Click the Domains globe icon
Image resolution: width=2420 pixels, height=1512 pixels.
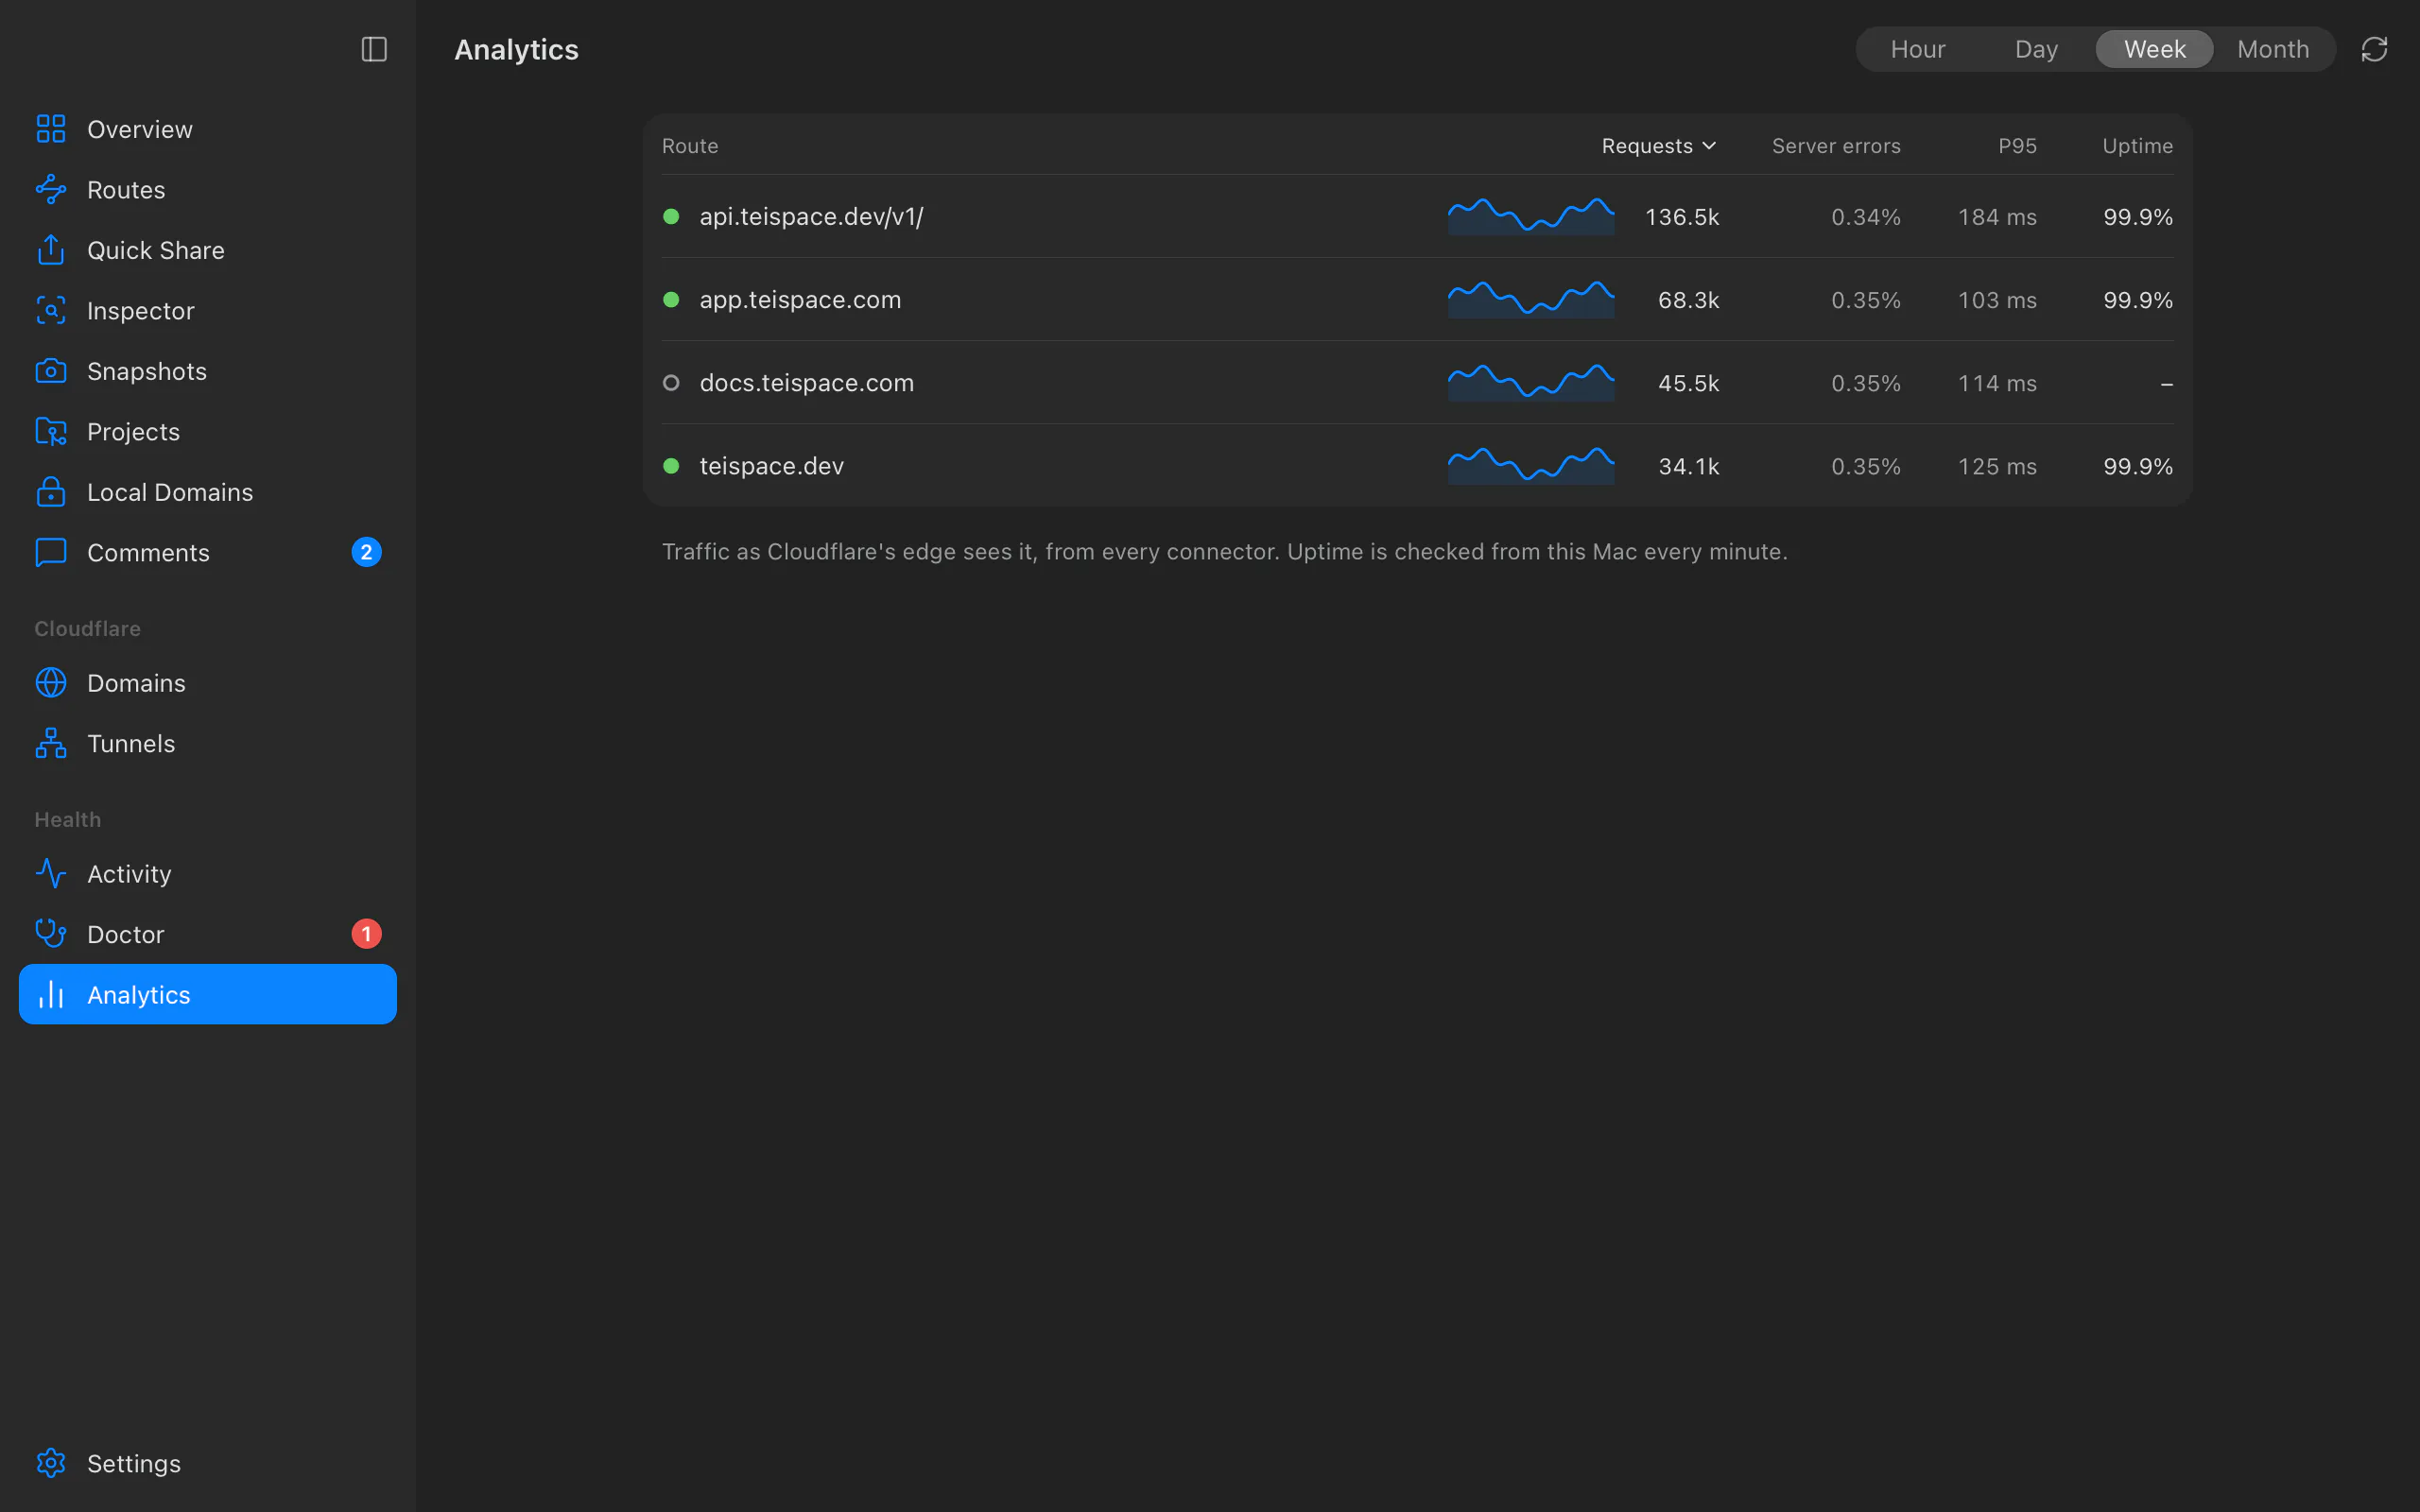51,683
